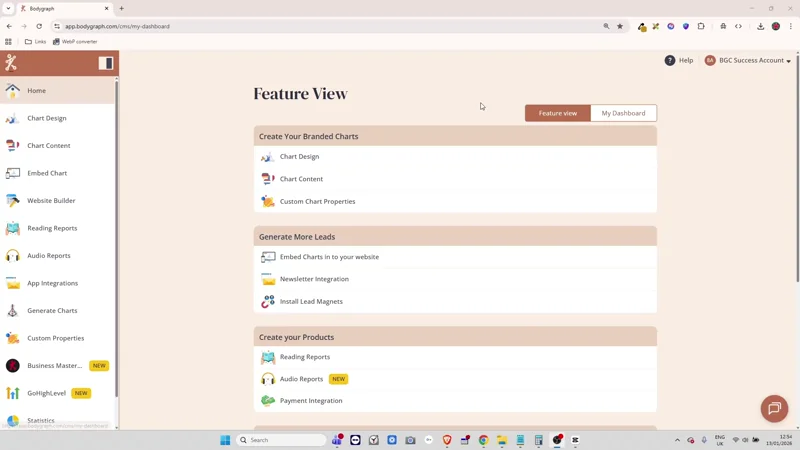Click the Help question mark icon
This screenshot has width=800, height=450.
(670, 60)
